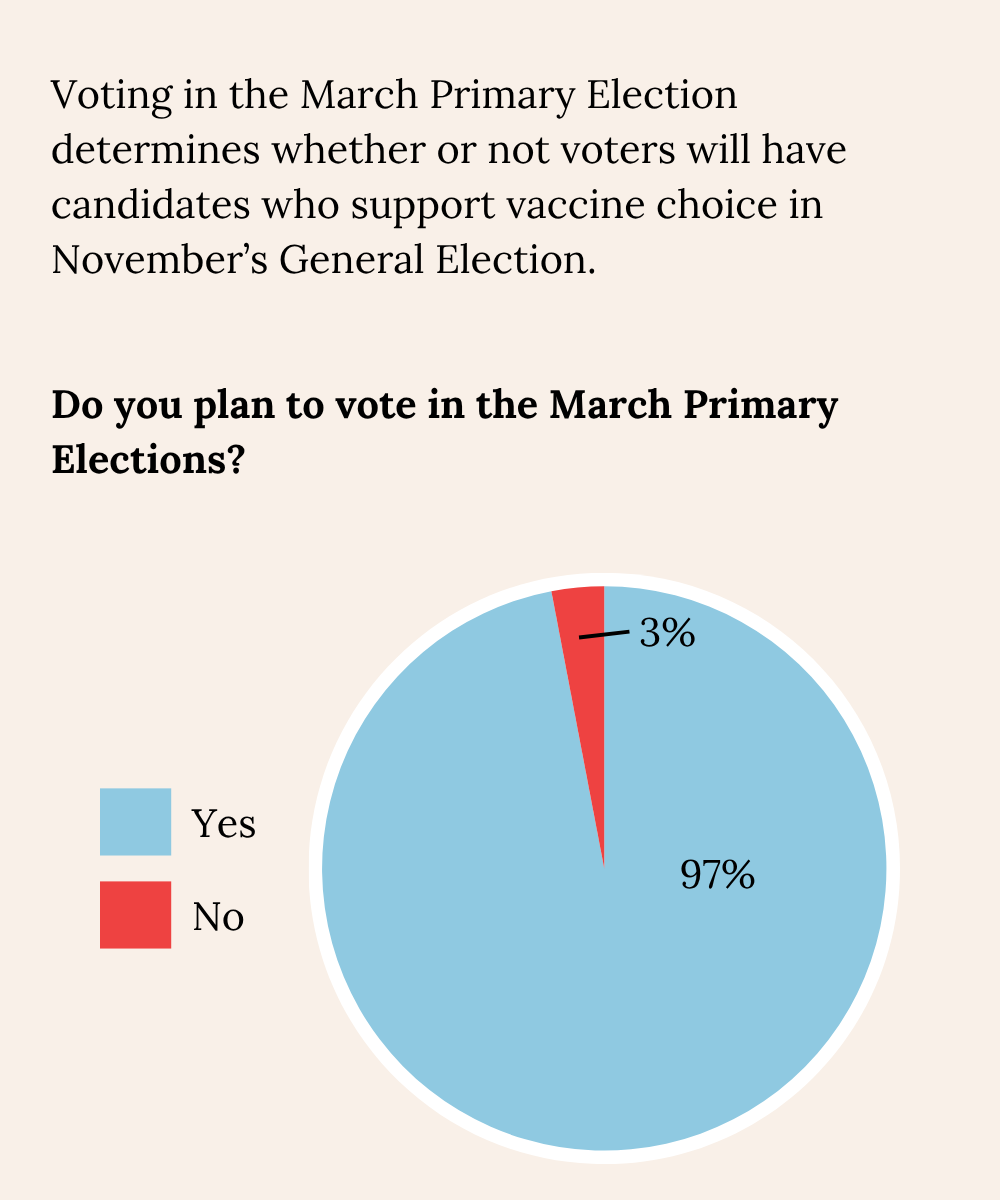Select the "Yes" legend label text
Image resolution: width=1000 pixels, height=1200 pixels.
224,824
